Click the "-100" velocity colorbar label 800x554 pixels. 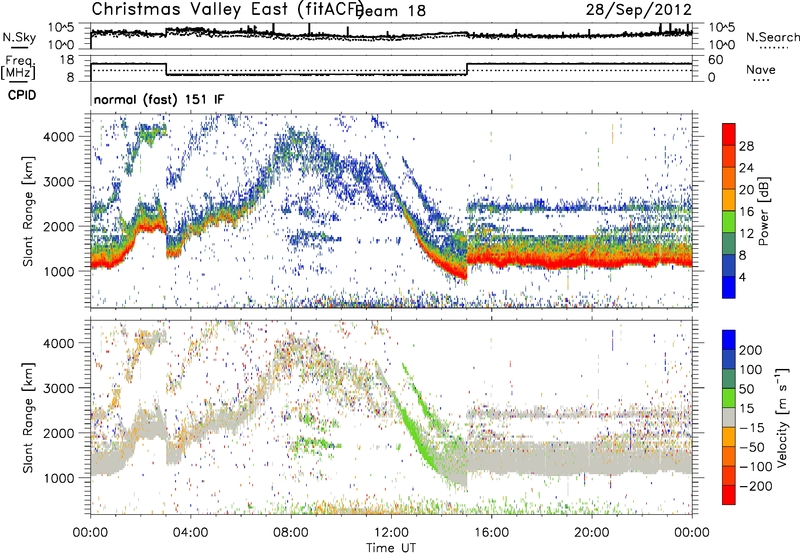point(756,467)
